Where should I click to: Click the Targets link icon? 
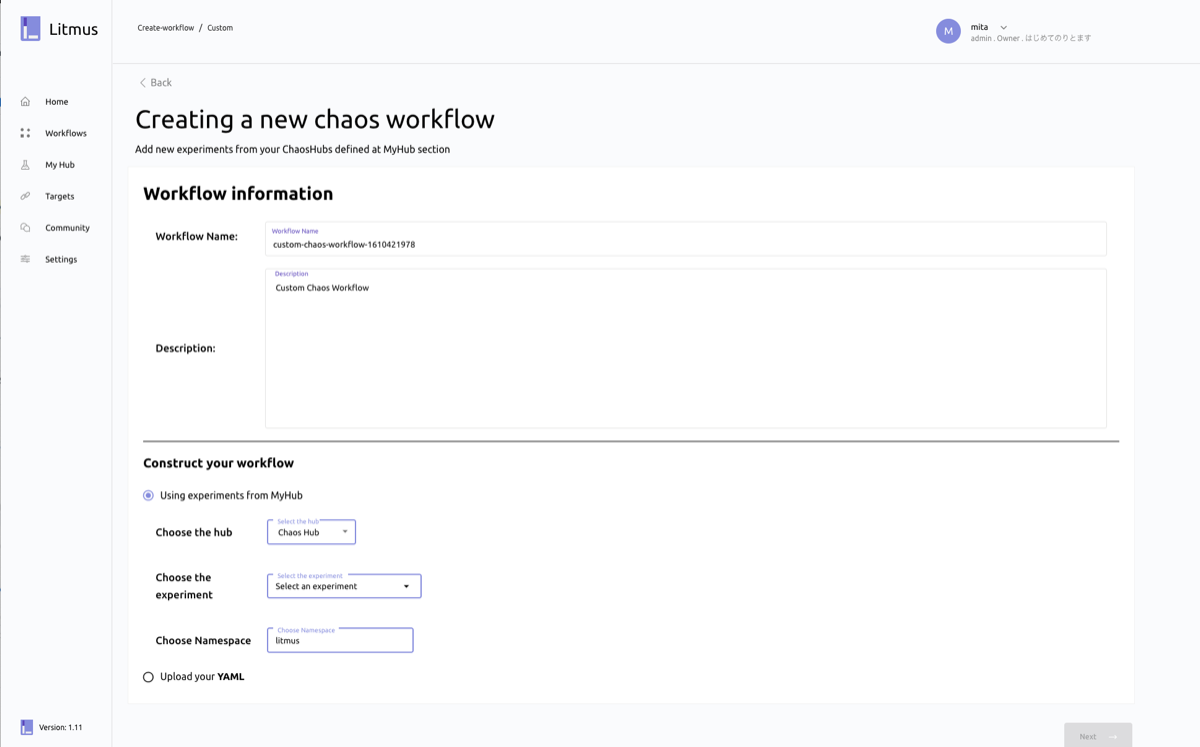[x=25, y=196]
